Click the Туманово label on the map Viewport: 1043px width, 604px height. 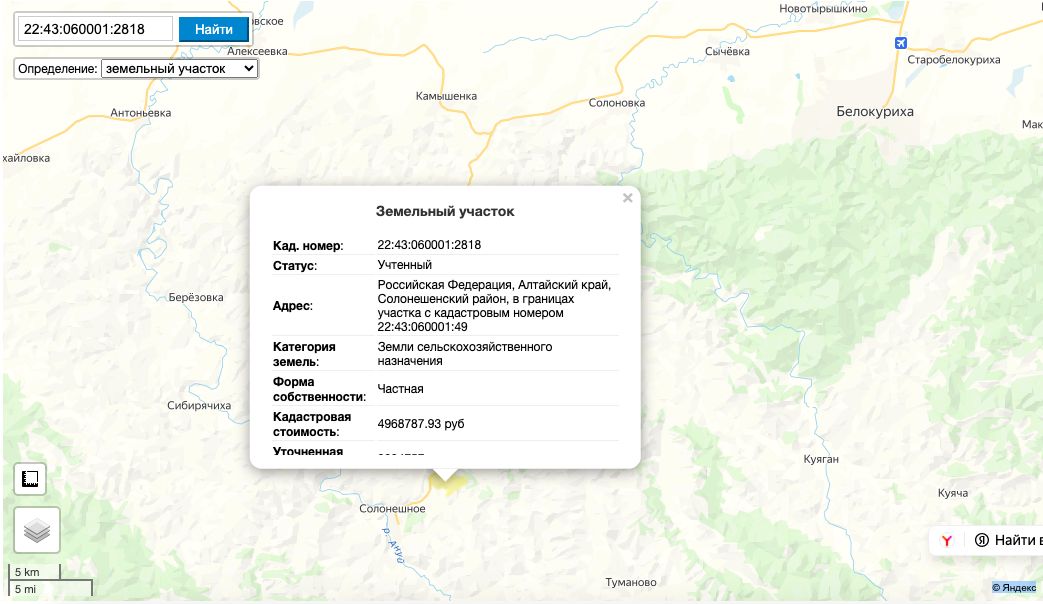(631, 582)
